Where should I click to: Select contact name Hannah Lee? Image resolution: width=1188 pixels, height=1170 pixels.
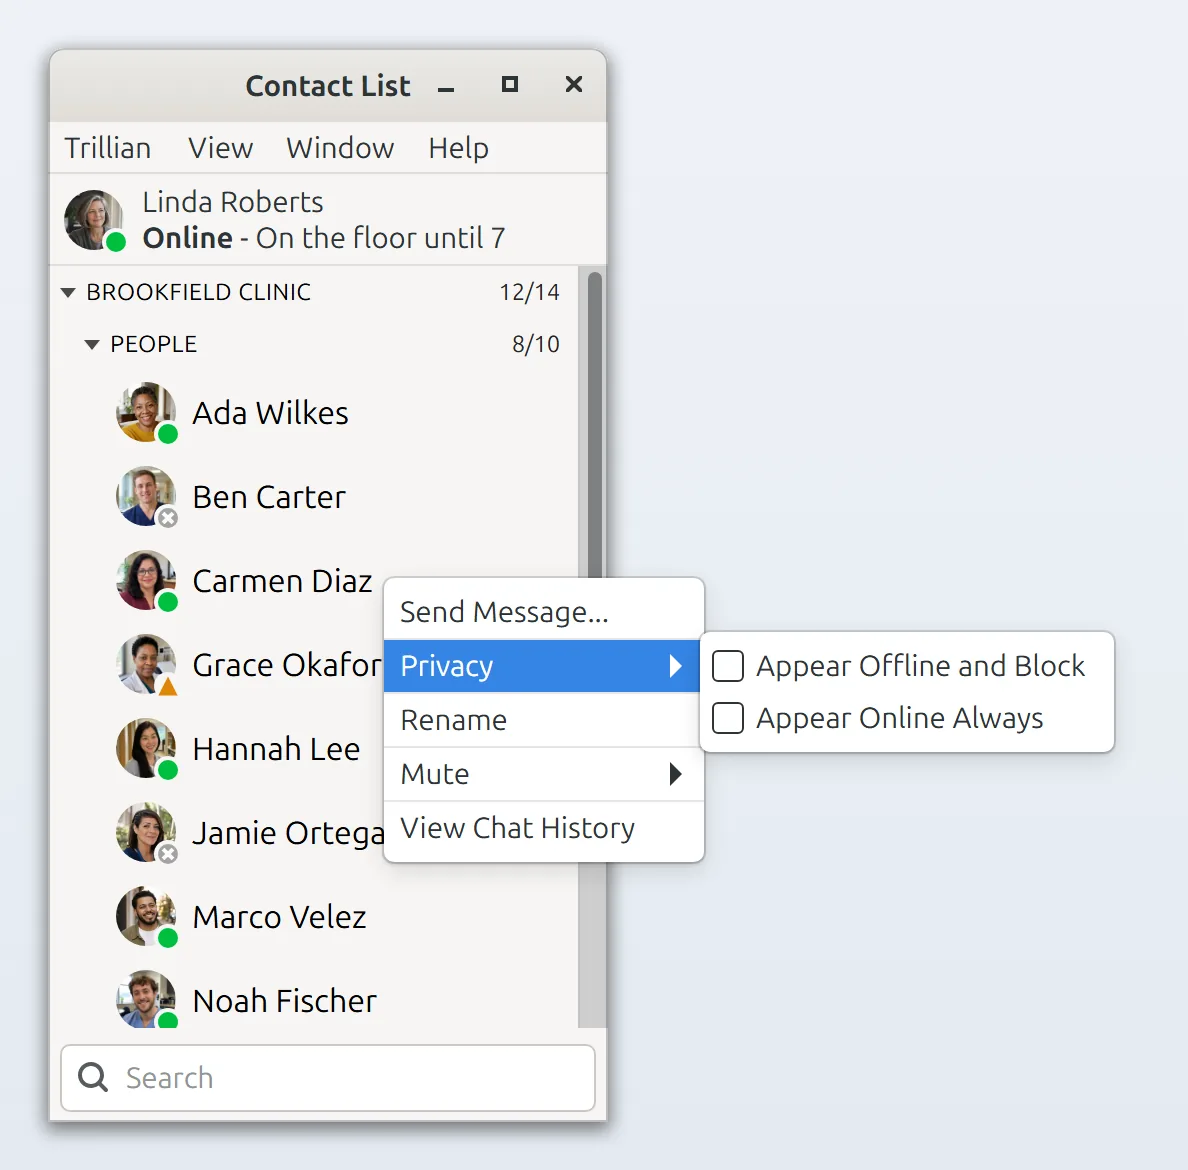point(277,749)
